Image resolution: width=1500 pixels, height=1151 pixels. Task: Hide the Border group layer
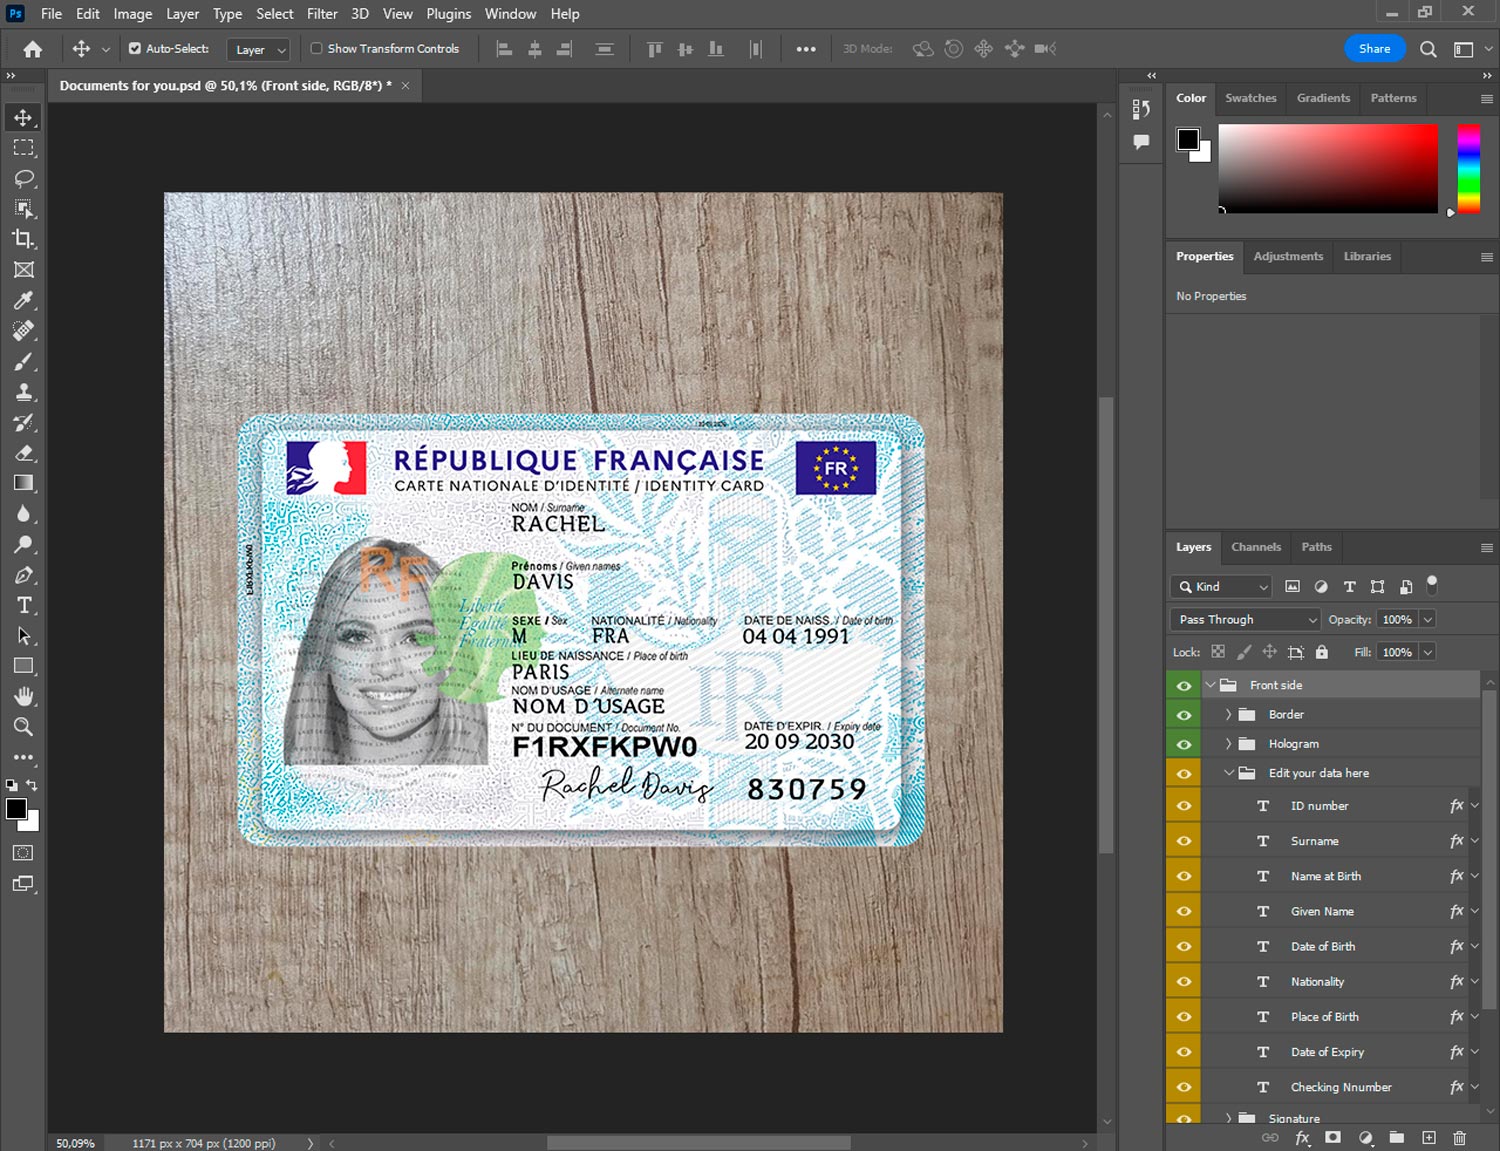pyautogui.click(x=1184, y=715)
